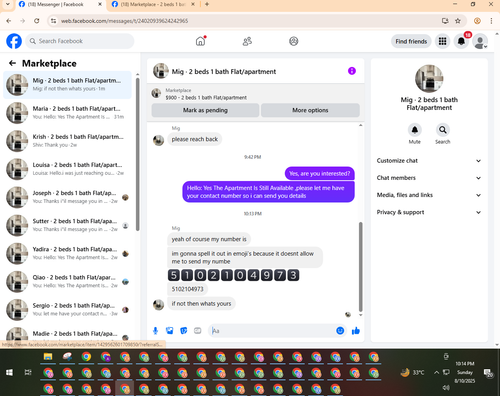The height and width of the screenshot is (396, 500).
Task: Open Windows Start menu
Action: click(9, 372)
